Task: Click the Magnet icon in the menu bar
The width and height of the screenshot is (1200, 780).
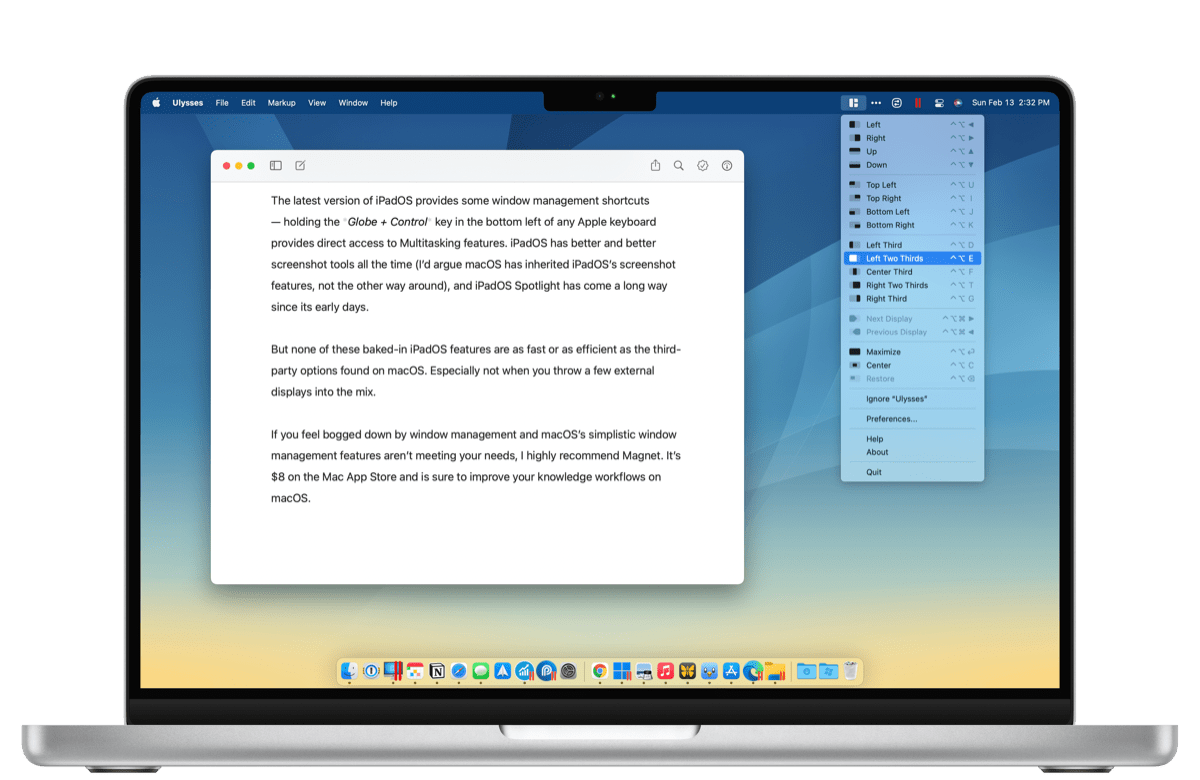Action: coord(853,102)
